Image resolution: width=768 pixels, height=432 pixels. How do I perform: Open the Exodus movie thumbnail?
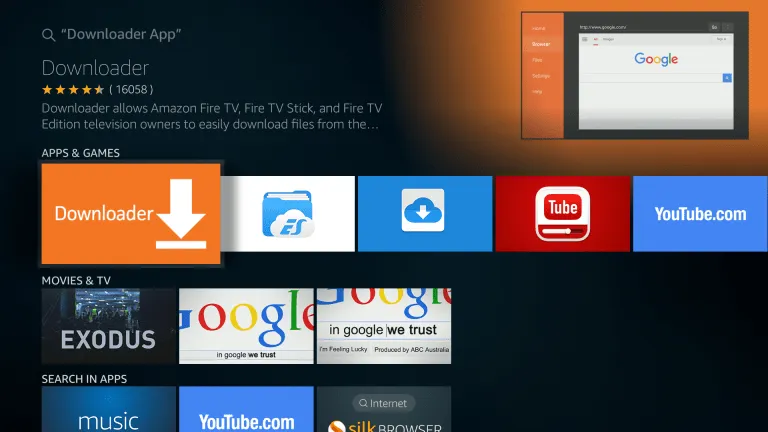pos(109,326)
